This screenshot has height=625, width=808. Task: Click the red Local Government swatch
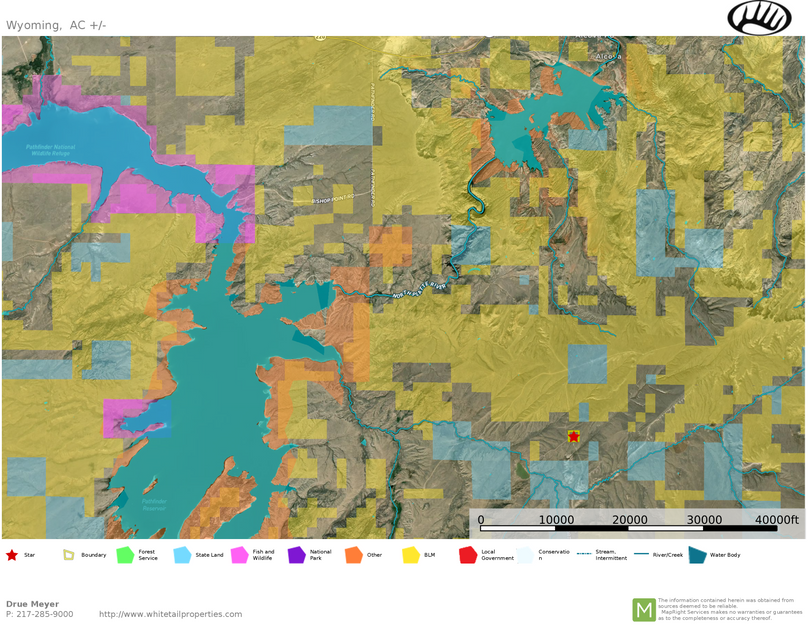point(468,555)
